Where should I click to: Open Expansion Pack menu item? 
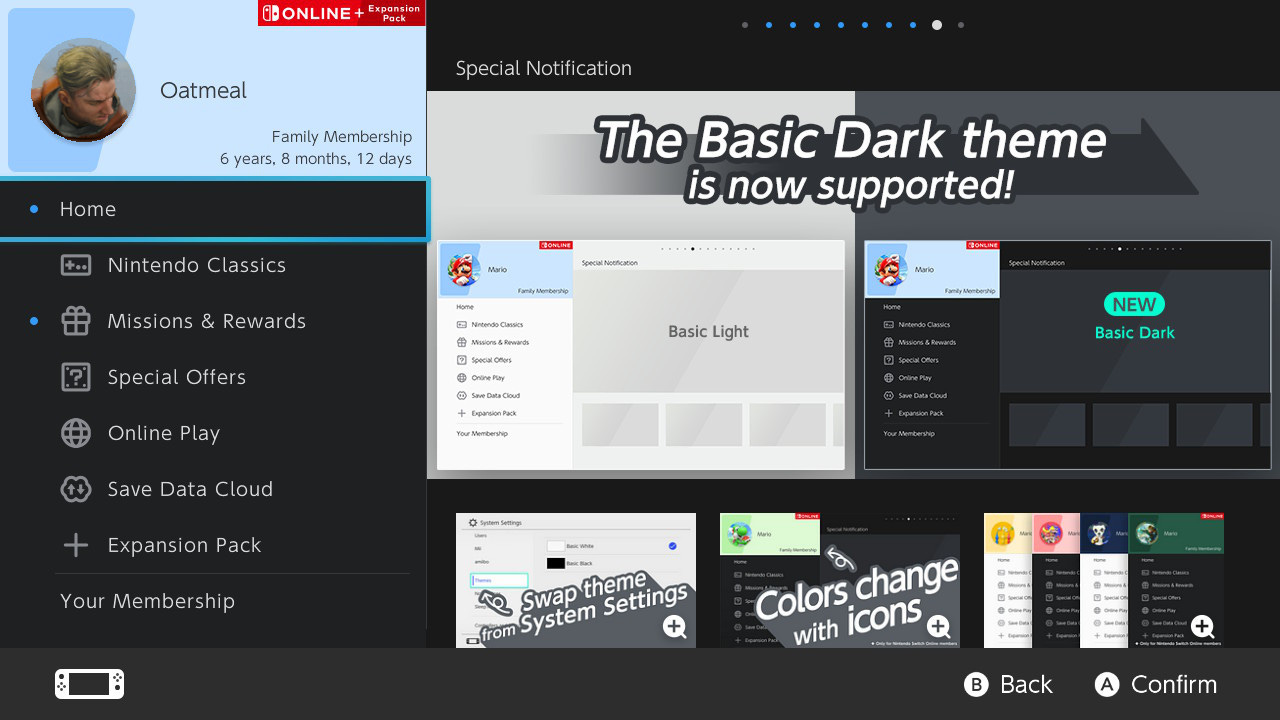point(214,545)
